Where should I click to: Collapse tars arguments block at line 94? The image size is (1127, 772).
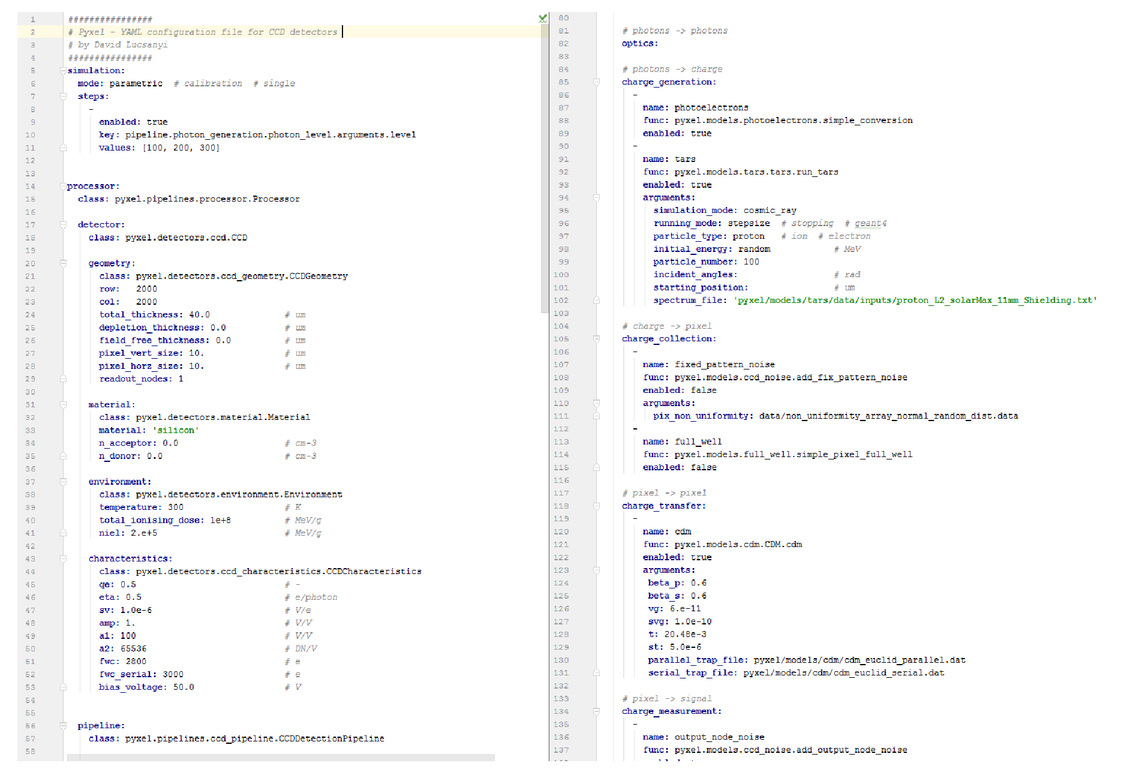point(597,198)
